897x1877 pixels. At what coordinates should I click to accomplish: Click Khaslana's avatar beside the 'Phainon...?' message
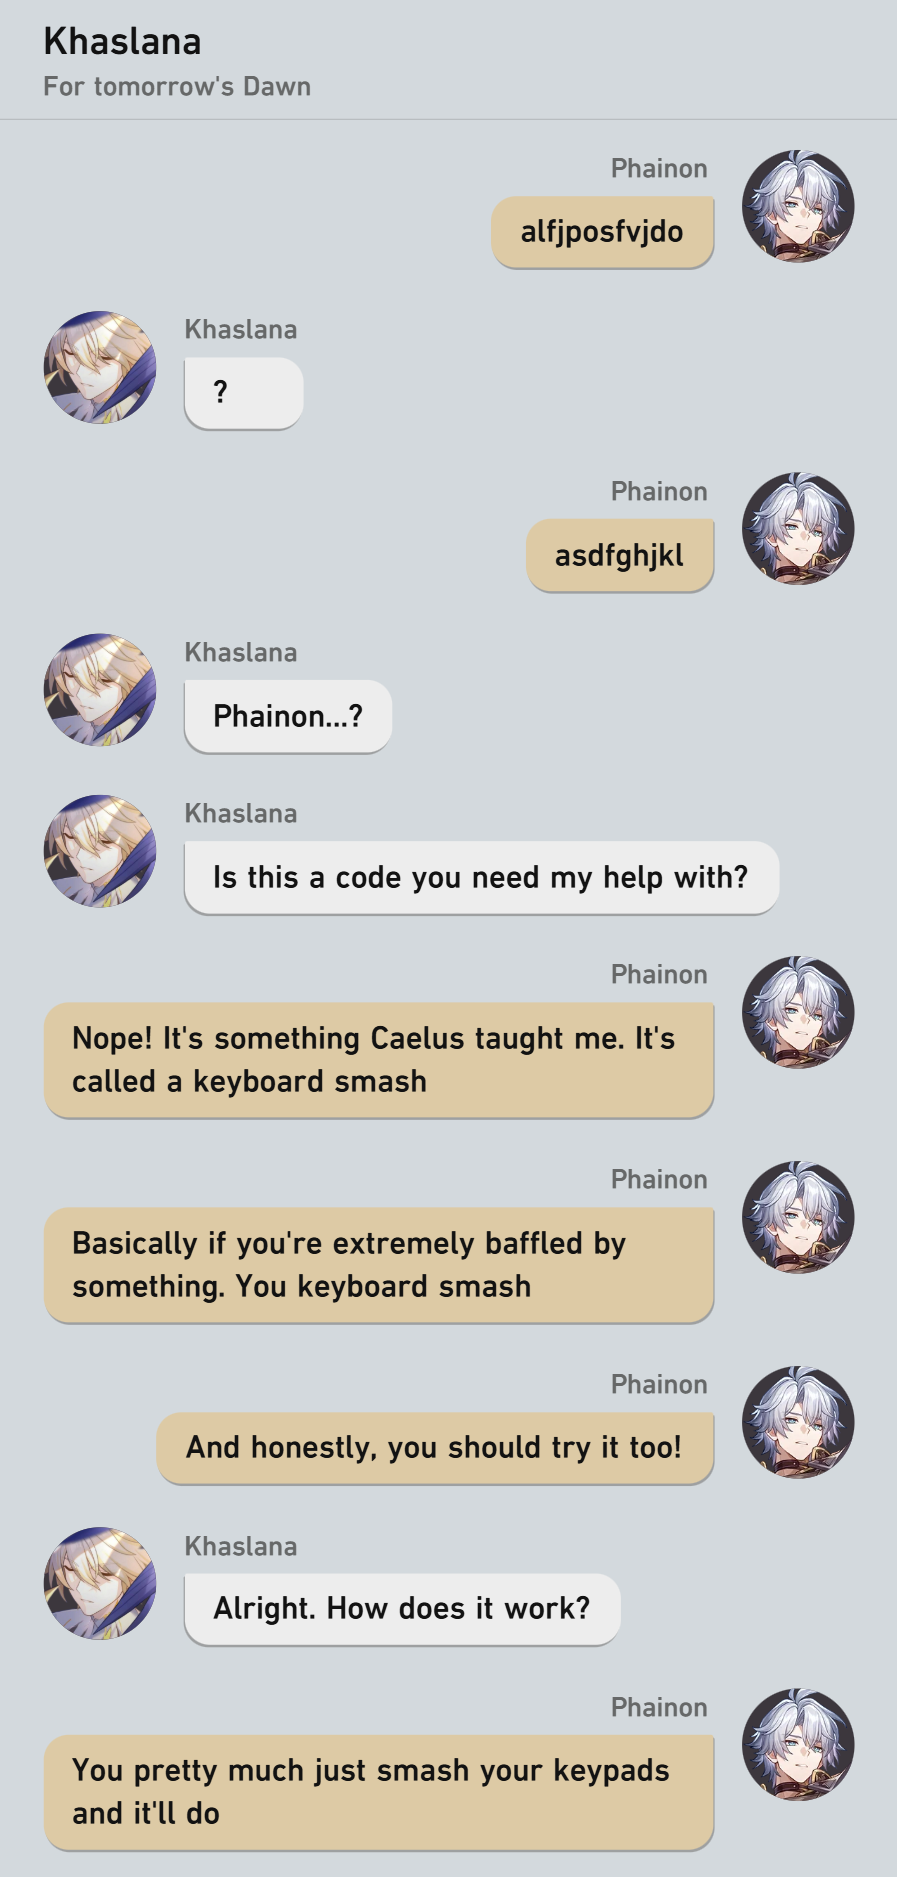click(x=100, y=690)
